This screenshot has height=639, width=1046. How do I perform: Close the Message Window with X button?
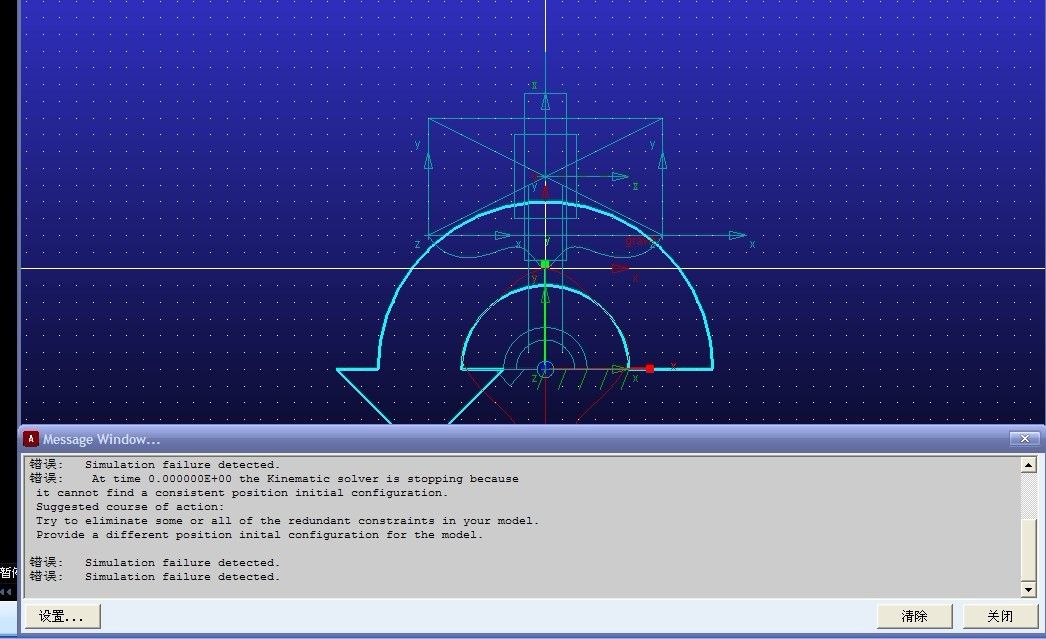[x=1023, y=439]
